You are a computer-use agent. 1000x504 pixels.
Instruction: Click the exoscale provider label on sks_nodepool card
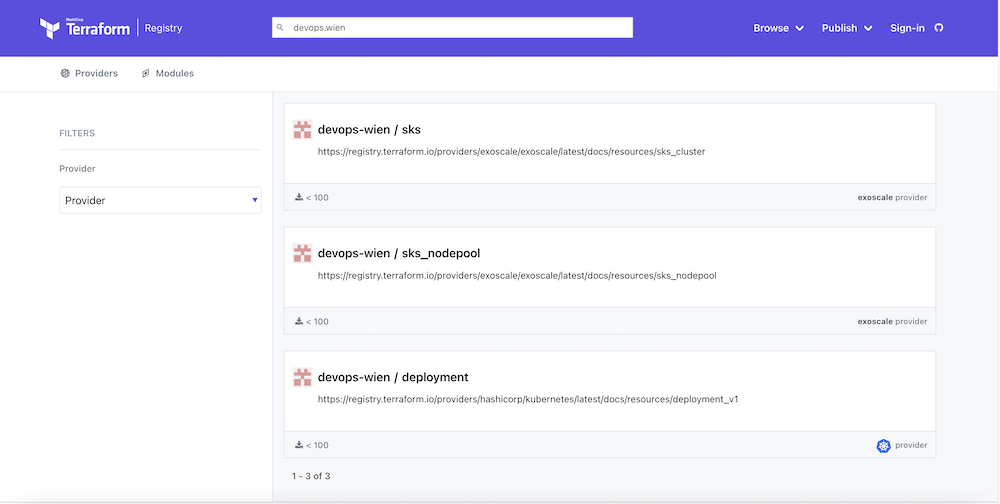click(892, 322)
